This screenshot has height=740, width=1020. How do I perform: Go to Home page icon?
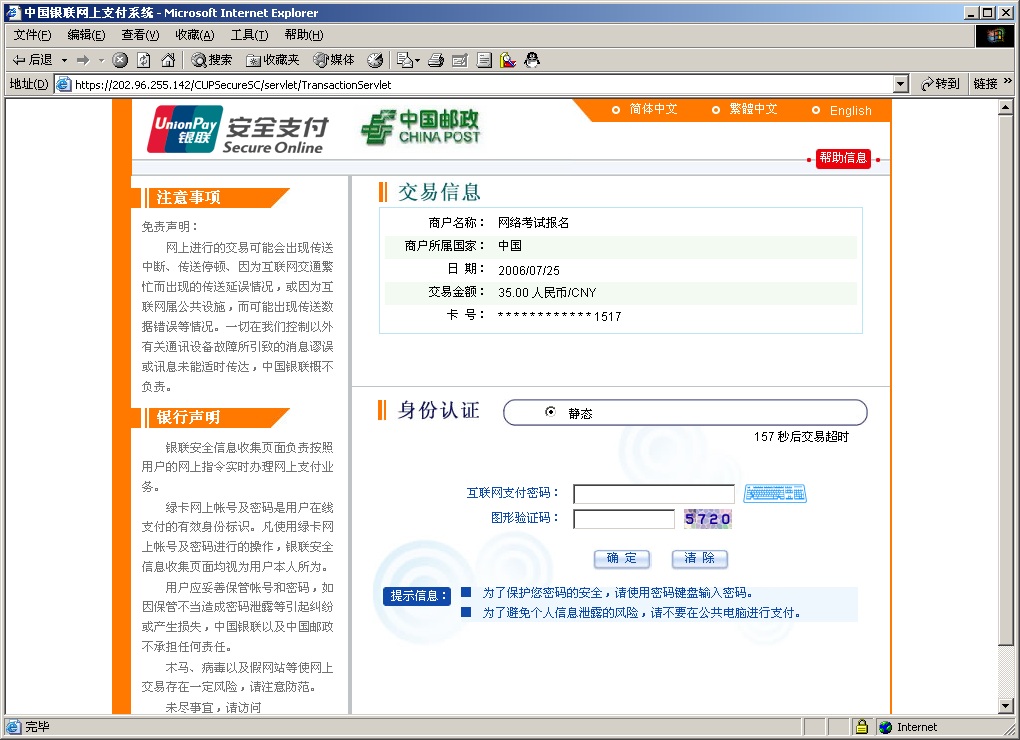[168, 60]
